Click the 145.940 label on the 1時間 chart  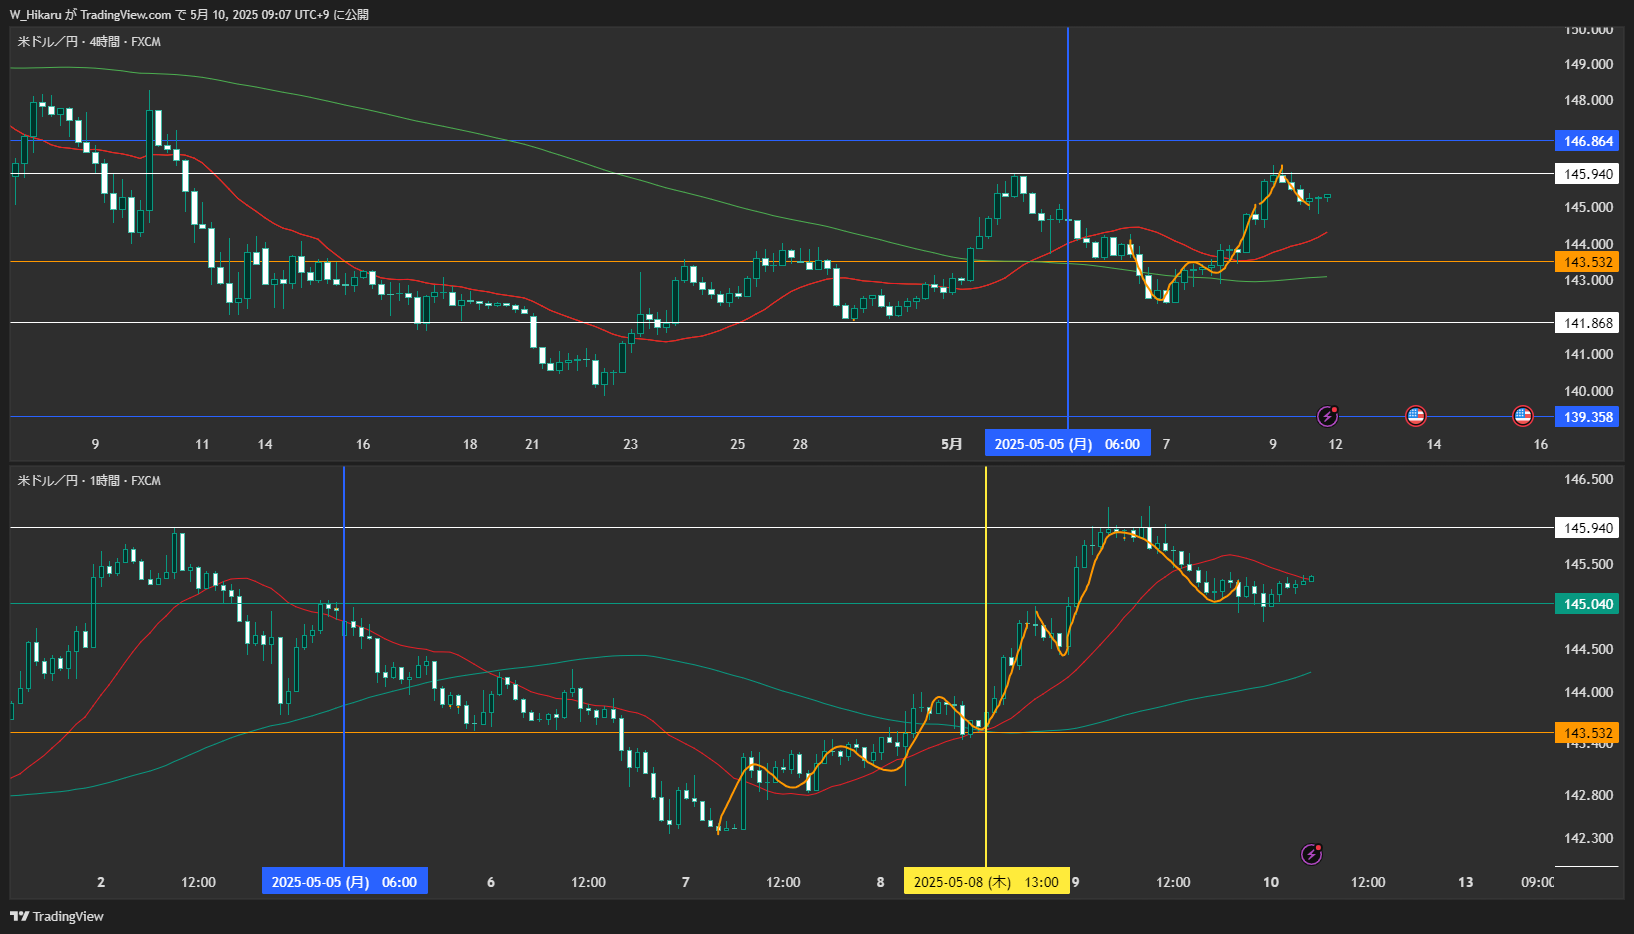pyautogui.click(x=1587, y=528)
